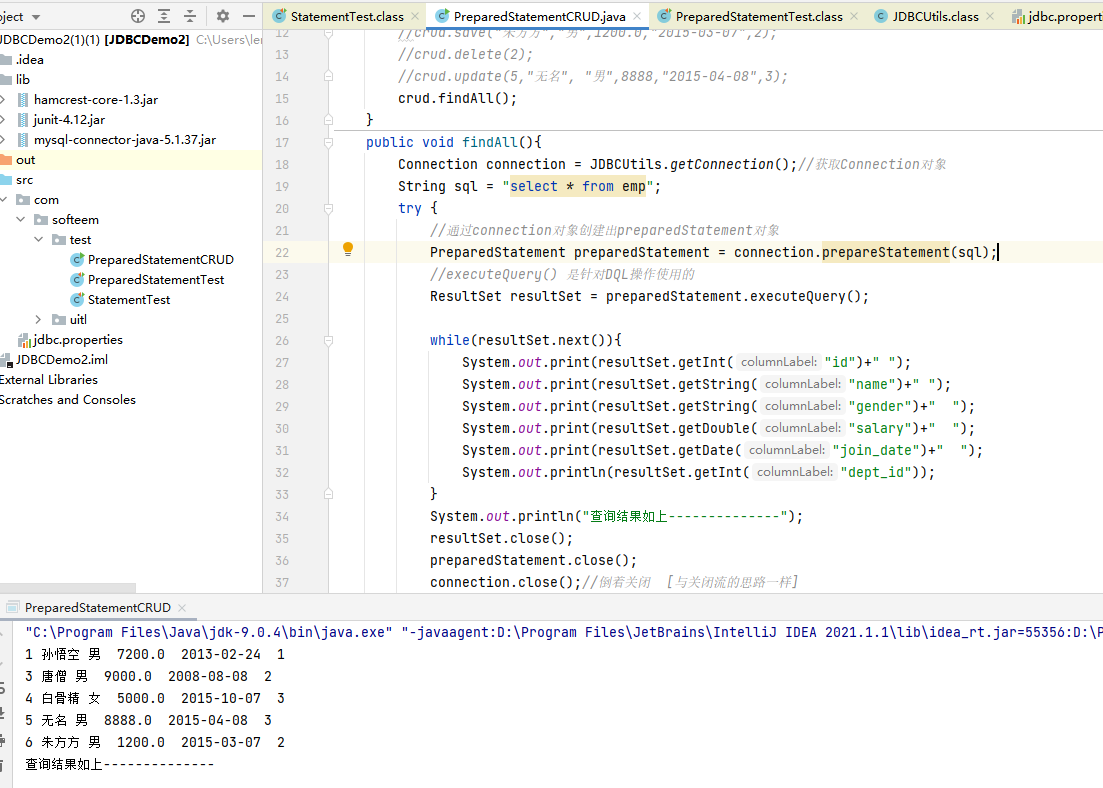Open jdbc.properties file in project tree

(77, 340)
